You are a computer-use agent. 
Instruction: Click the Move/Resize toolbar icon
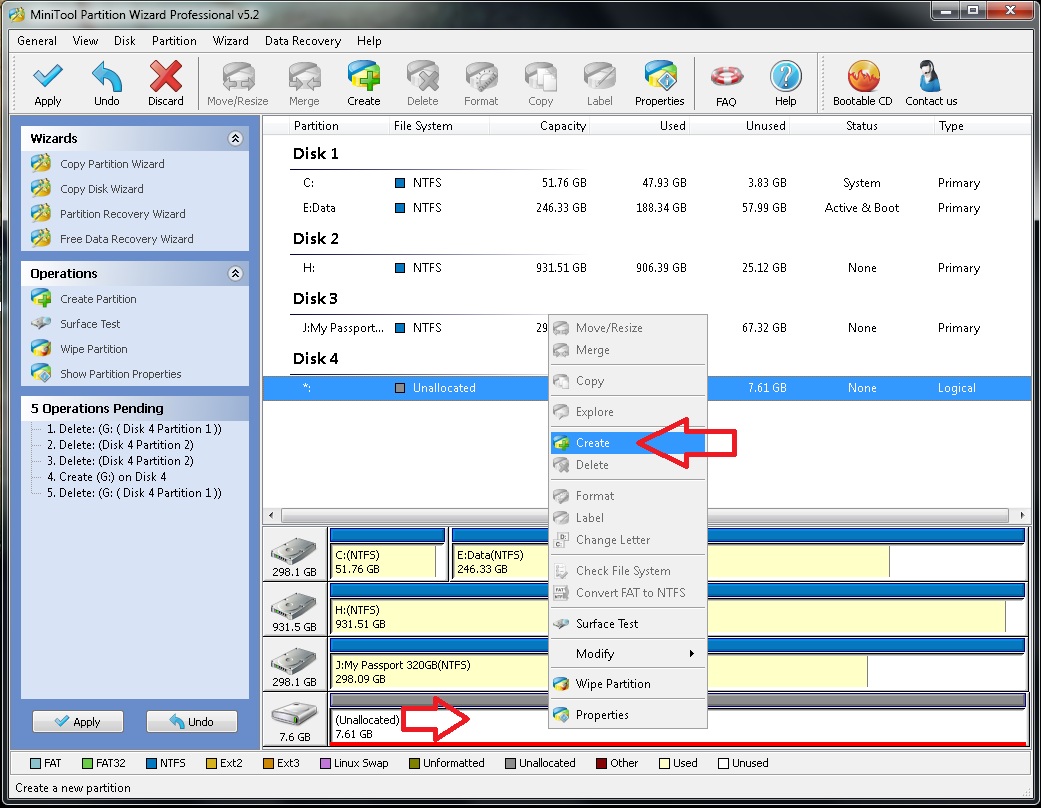(238, 77)
